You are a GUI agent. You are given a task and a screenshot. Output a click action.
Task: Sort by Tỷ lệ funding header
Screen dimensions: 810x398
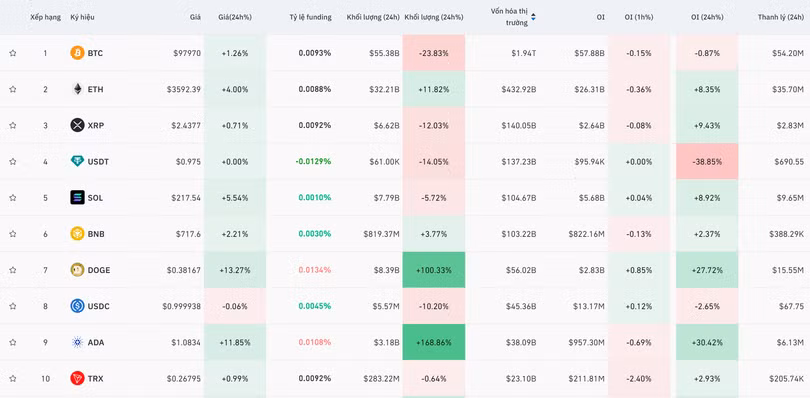coord(310,17)
